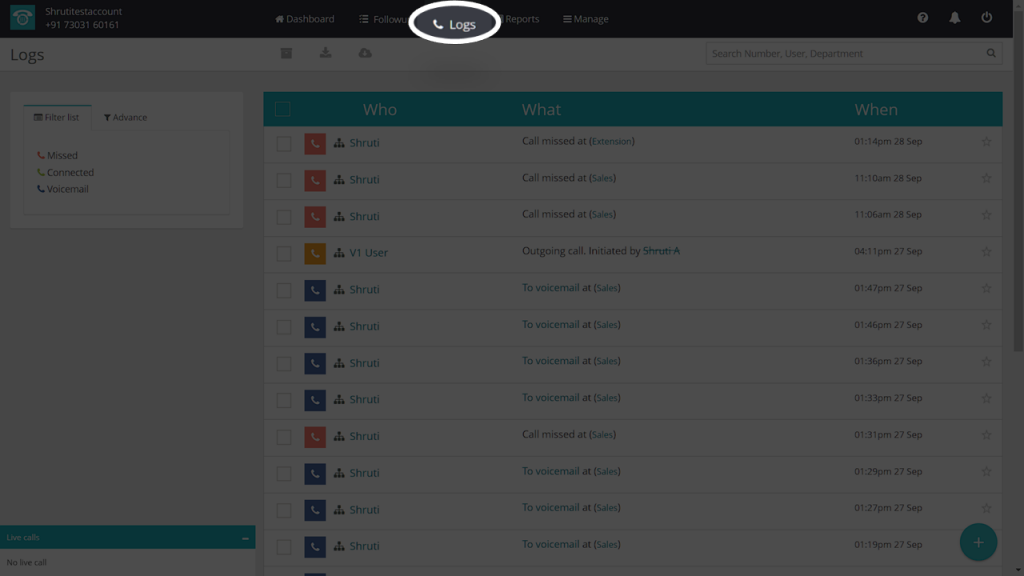Open the Manage dropdown menu
Screen dimensions: 1024x576
(585, 18)
